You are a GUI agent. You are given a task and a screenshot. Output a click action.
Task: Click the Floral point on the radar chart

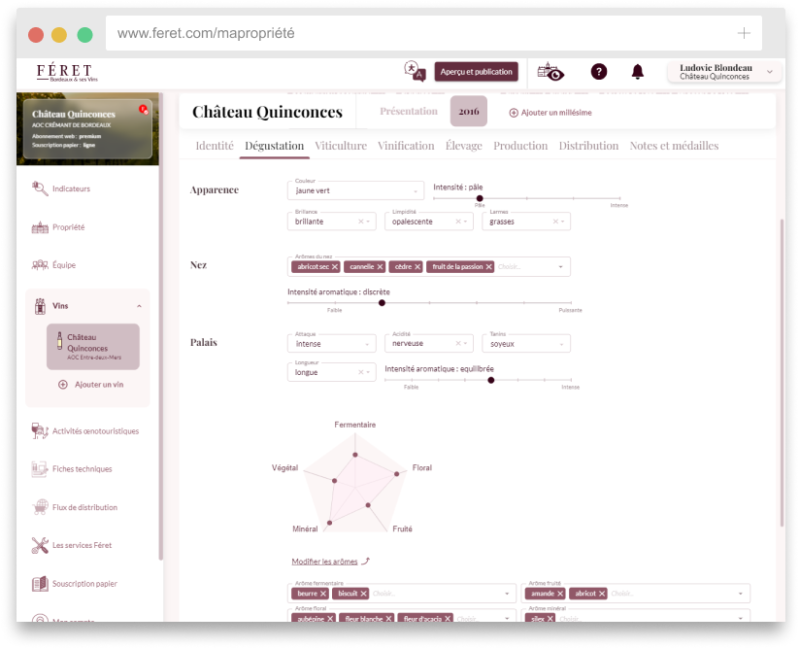point(396,474)
